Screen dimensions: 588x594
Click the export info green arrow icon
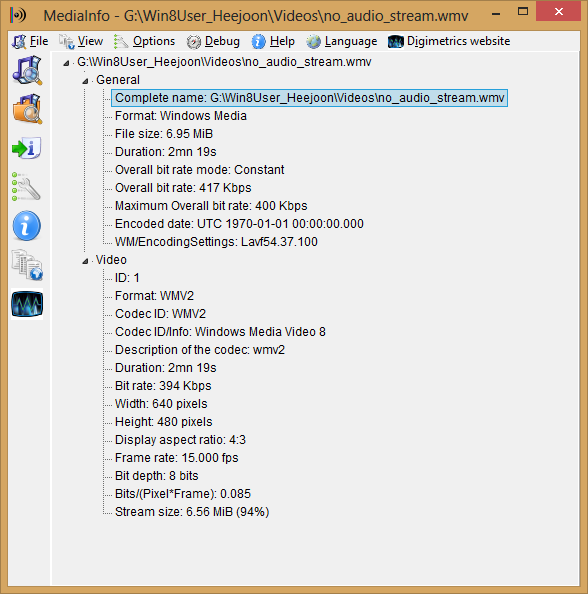tap(27, 148)
